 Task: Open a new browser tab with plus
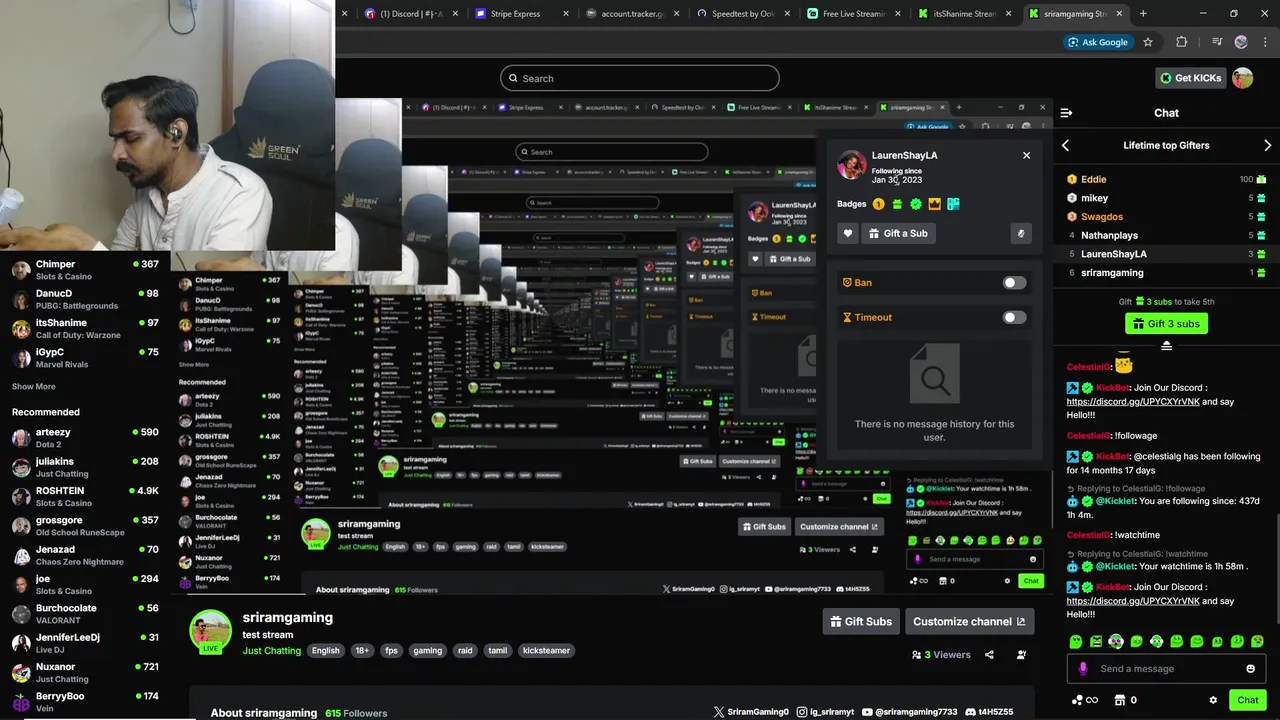pyautogui.click(x=1143, y=14)
